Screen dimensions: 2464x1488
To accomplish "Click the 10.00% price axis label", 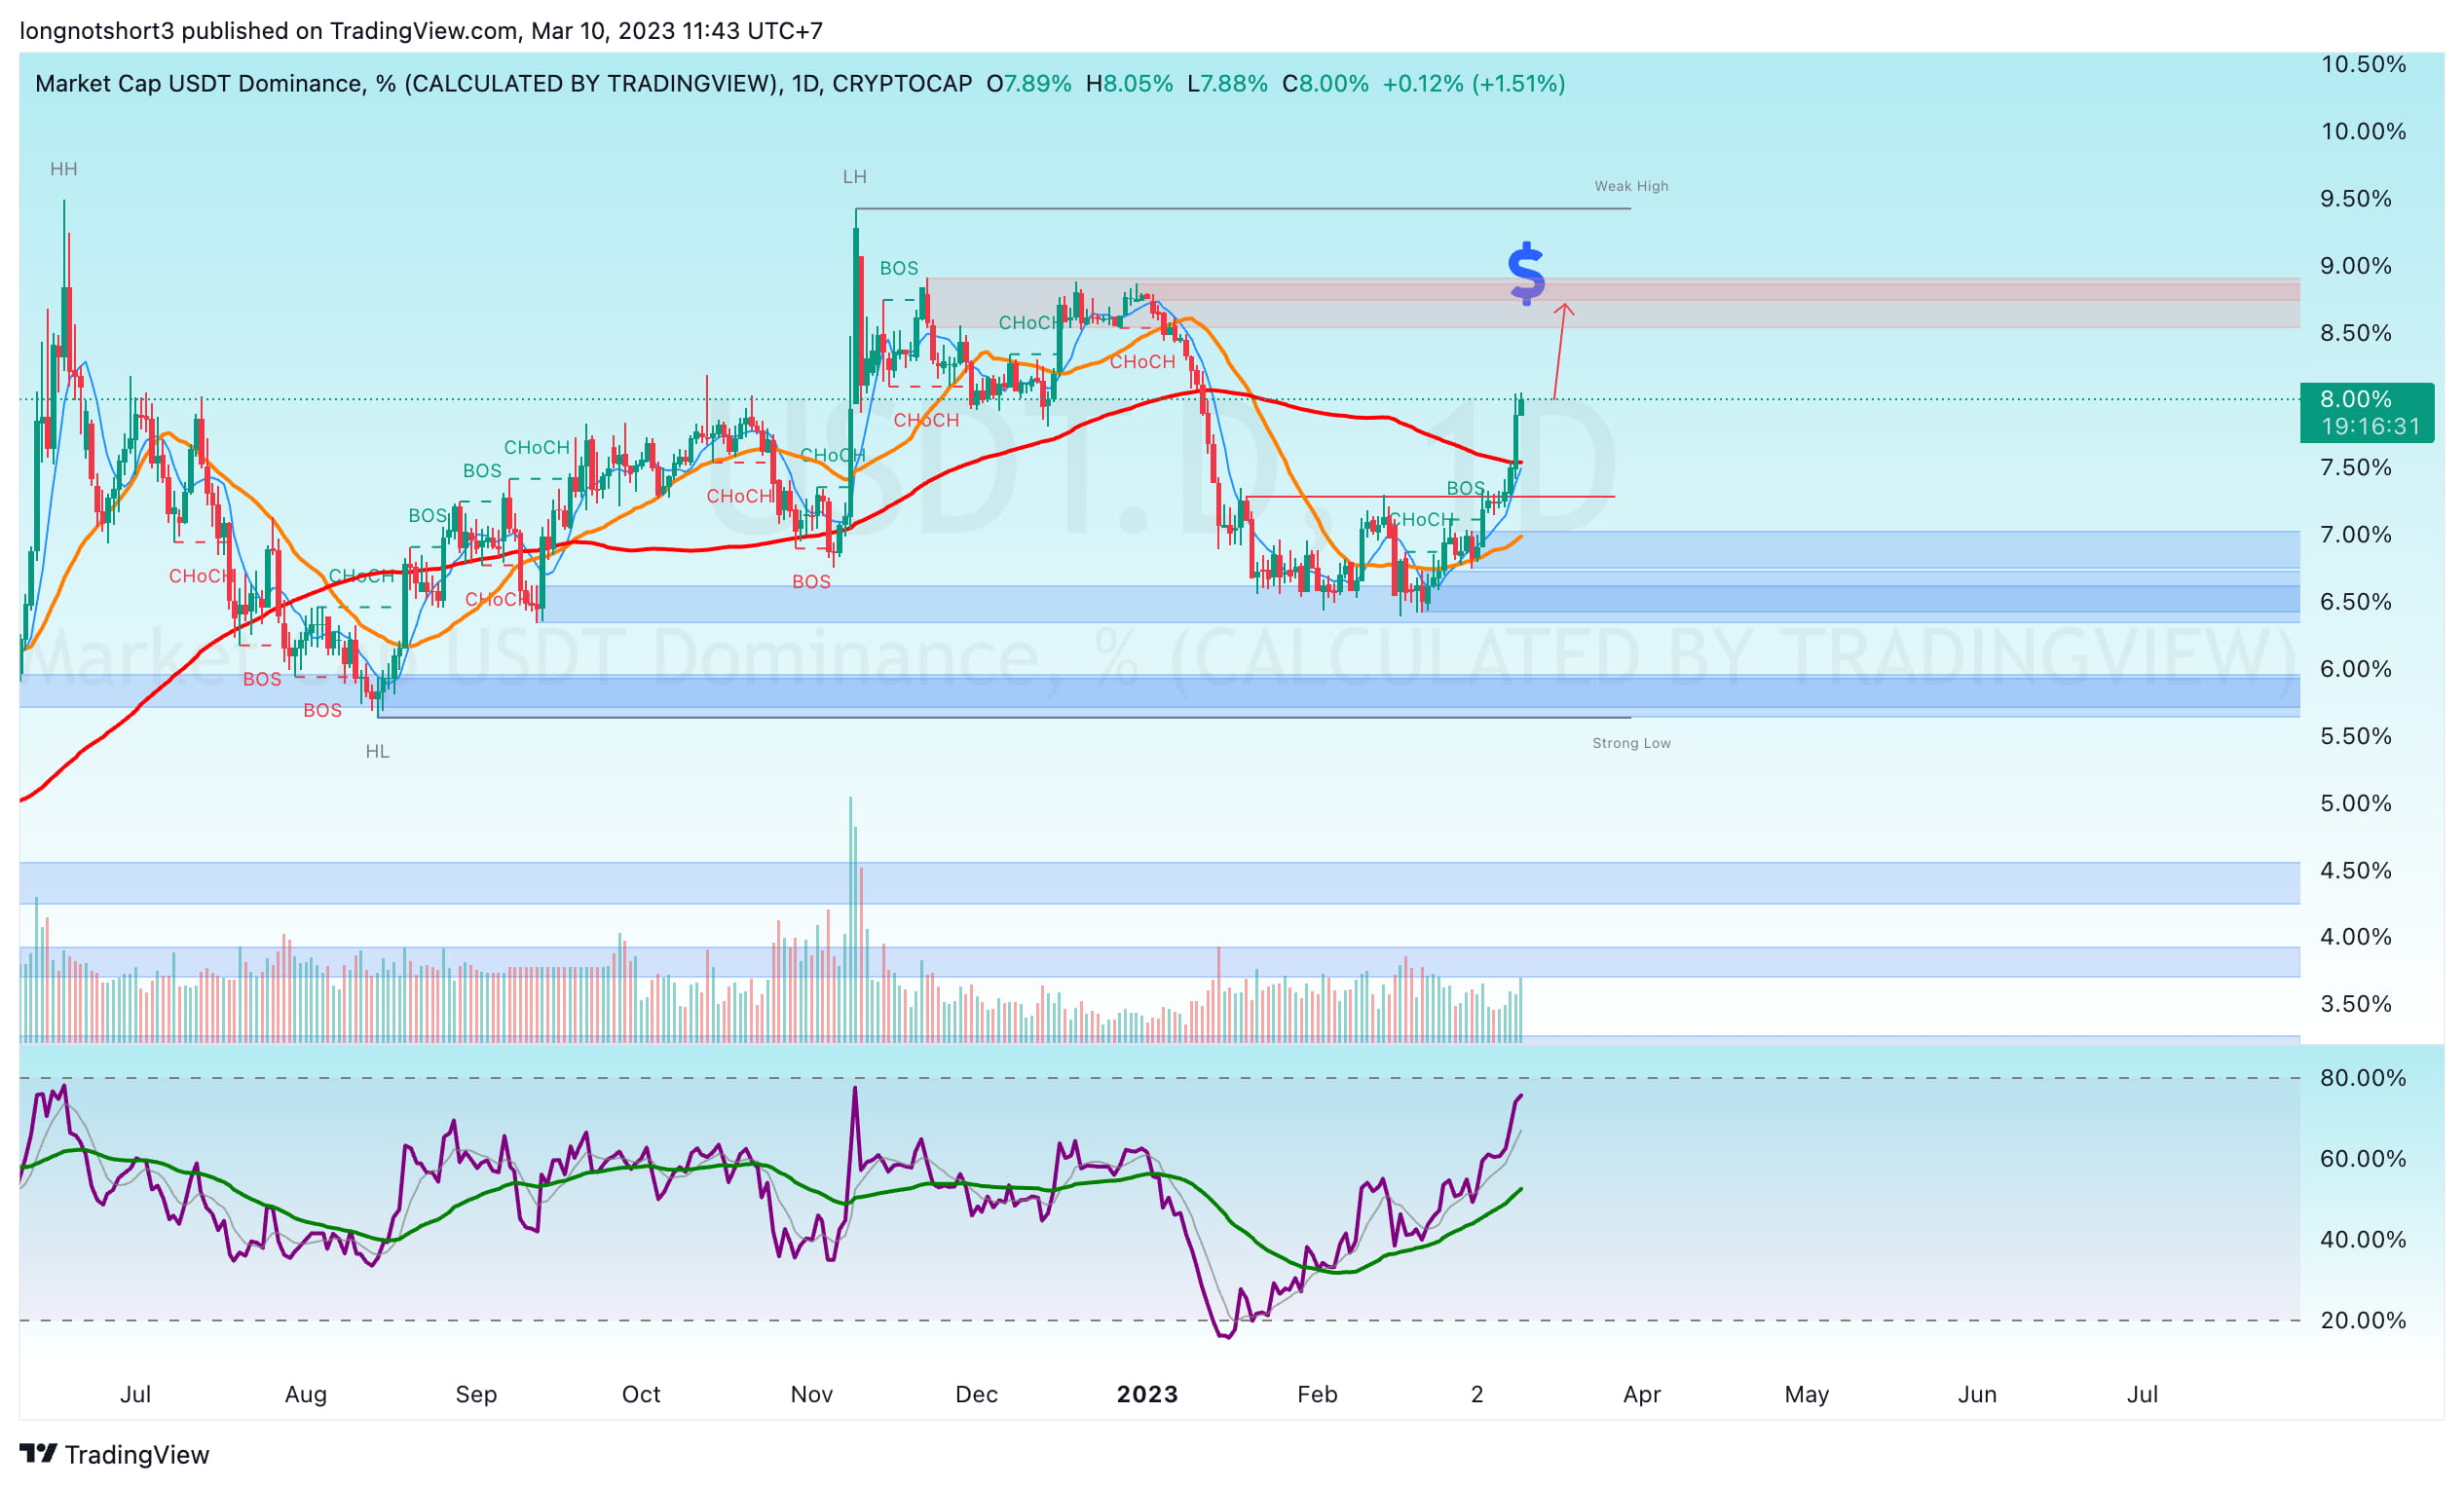I will (x=2364, y=131).
